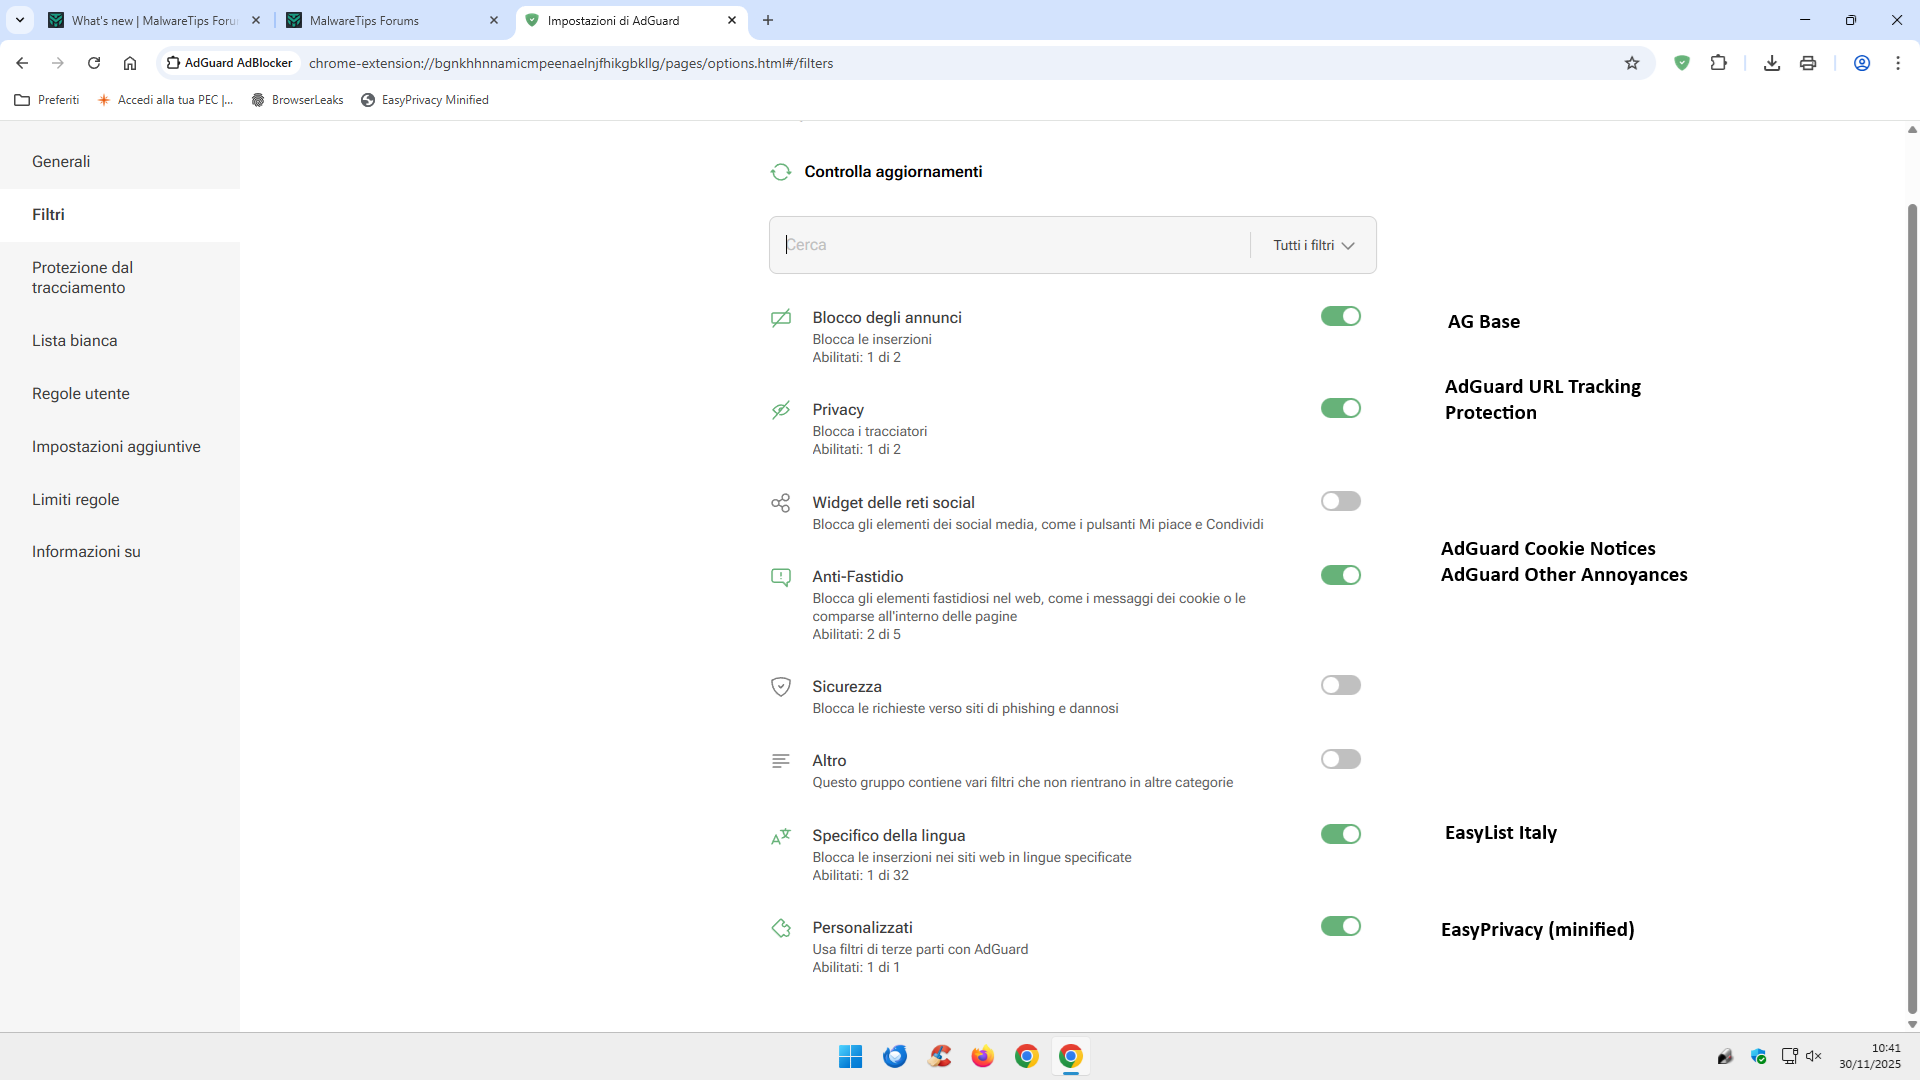
Task: Open the EasyPrivacy Minified bookmark
Action: 425,100
